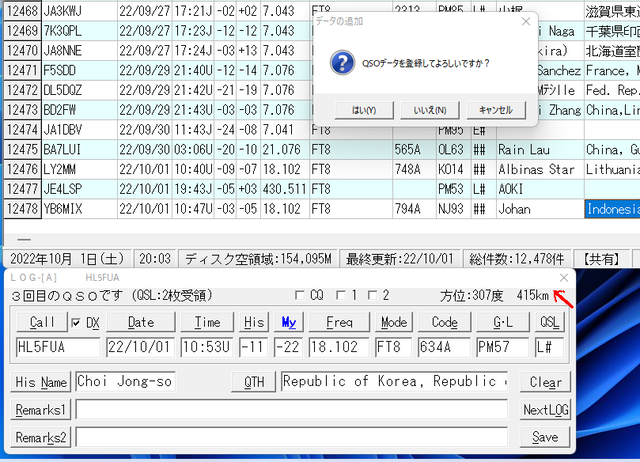Click callsign F5SDD in the log
The height and width of the screenshot is (462, 640).
[x=60, y=71]
